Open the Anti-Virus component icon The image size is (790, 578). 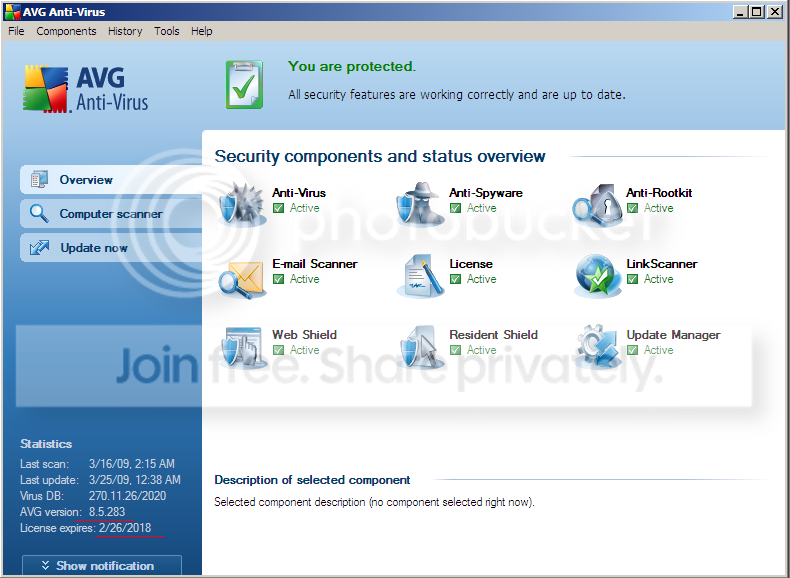point(242,205)
